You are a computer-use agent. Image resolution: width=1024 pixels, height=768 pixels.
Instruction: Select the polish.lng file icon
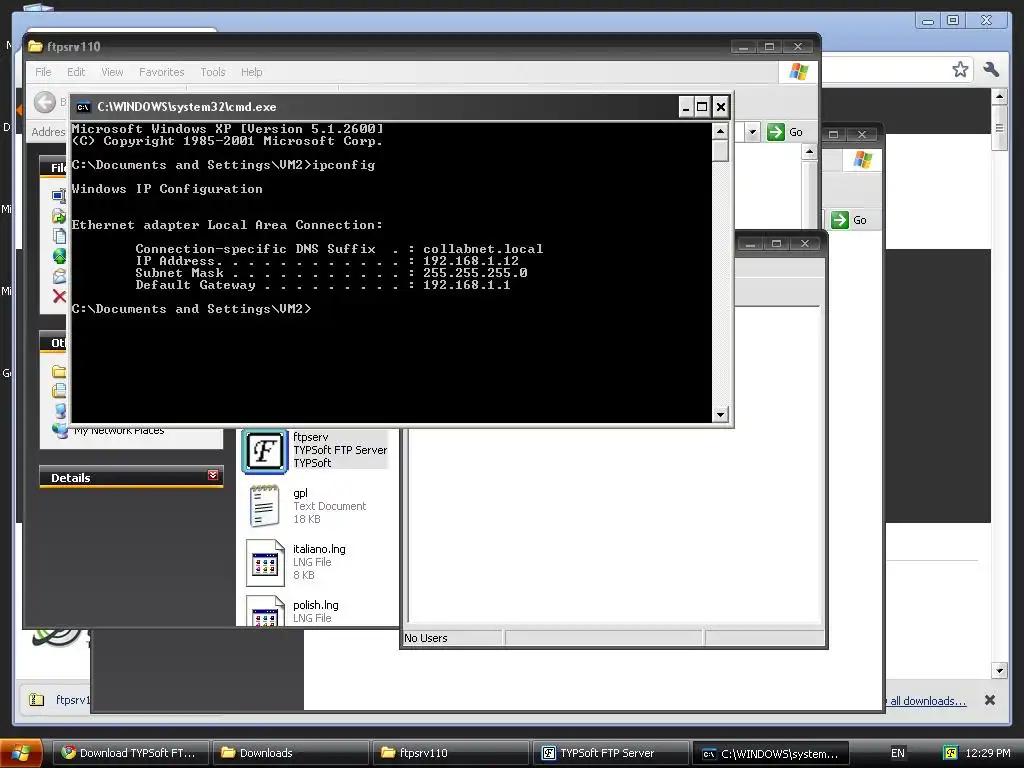point(264,611)
